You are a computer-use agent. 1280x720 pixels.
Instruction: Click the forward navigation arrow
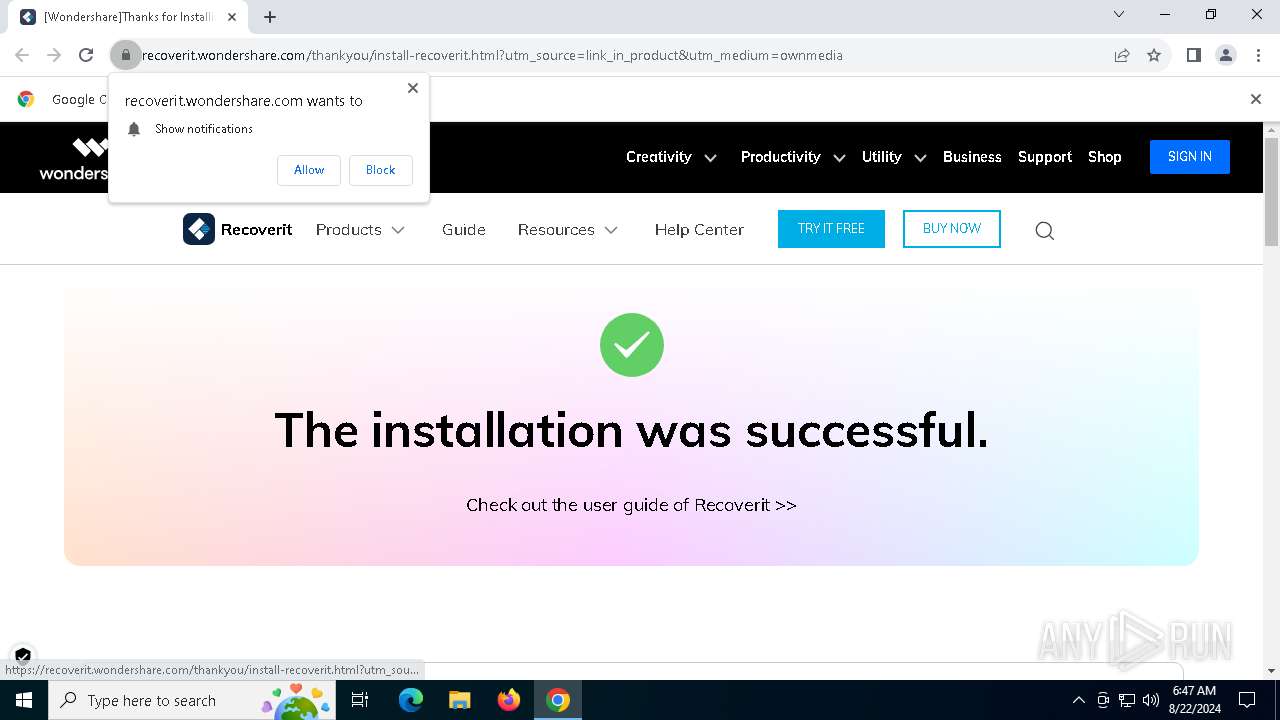pos(54,55)
